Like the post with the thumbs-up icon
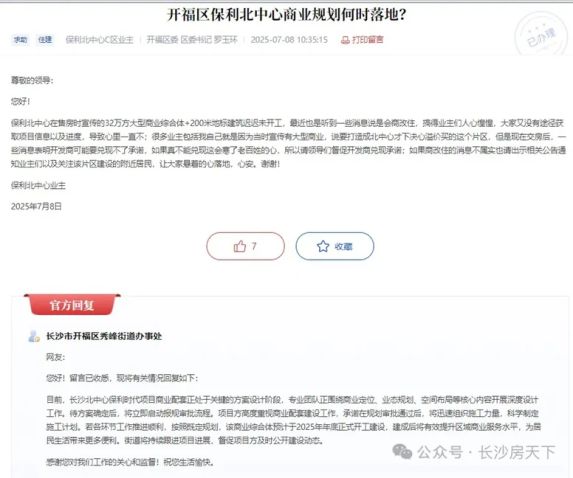The image size is (573, 478). 245,246
